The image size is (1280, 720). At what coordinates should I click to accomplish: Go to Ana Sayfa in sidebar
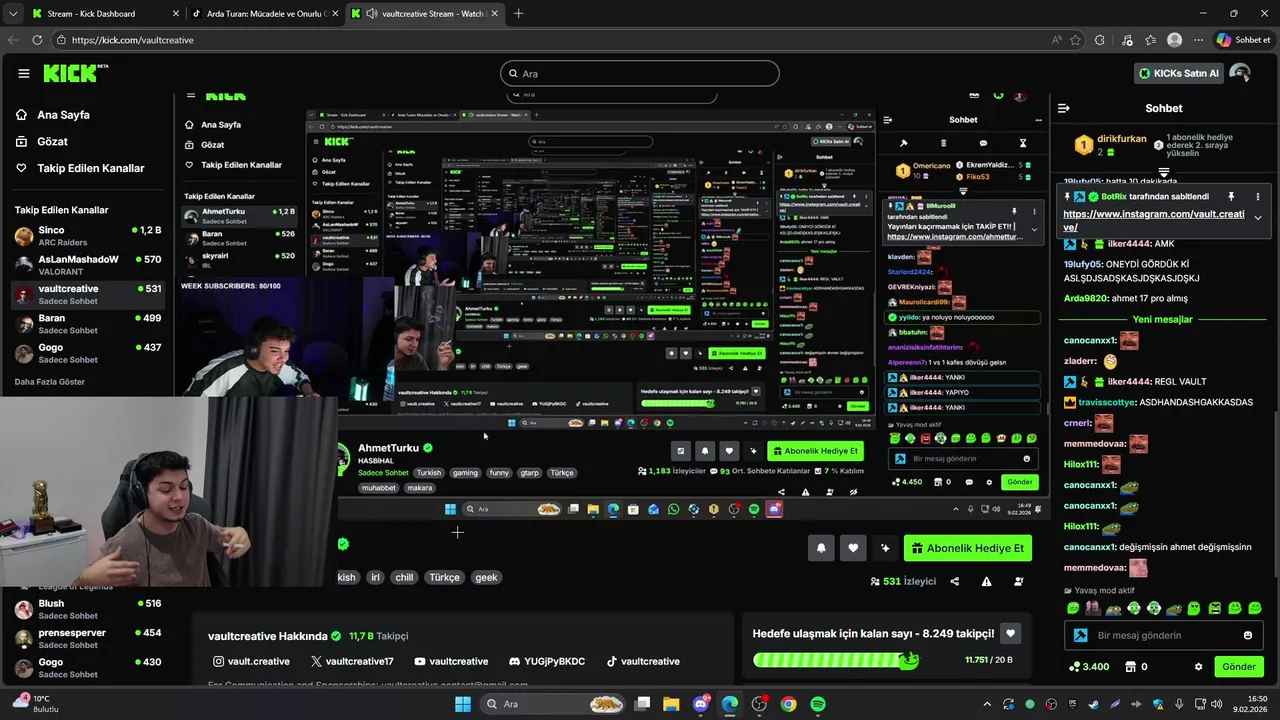63,115
